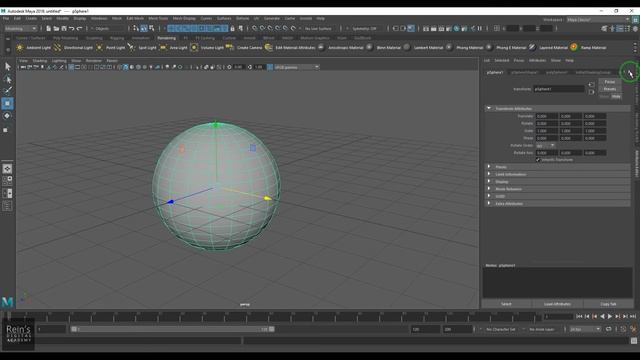640x360 pixels.
Task: Click the Focus button
Action: 610,82
